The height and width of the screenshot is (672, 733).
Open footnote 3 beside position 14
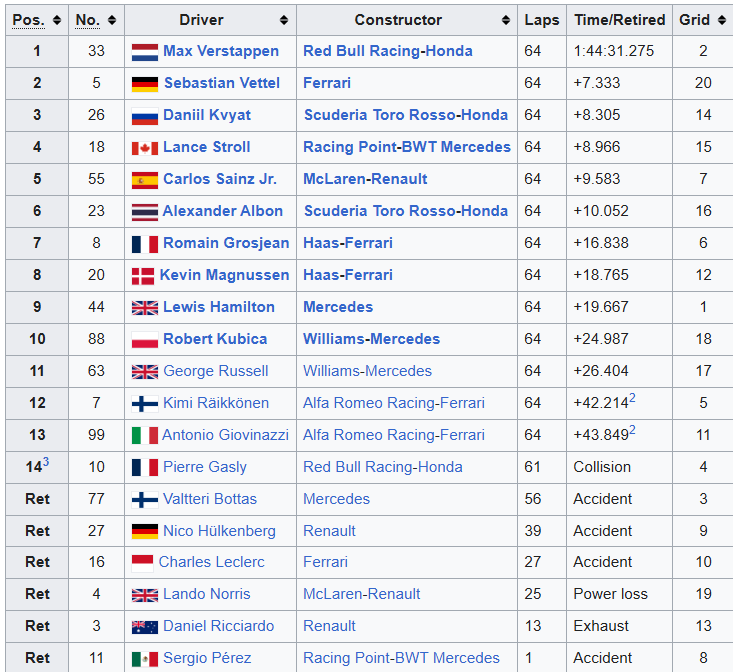46,462
